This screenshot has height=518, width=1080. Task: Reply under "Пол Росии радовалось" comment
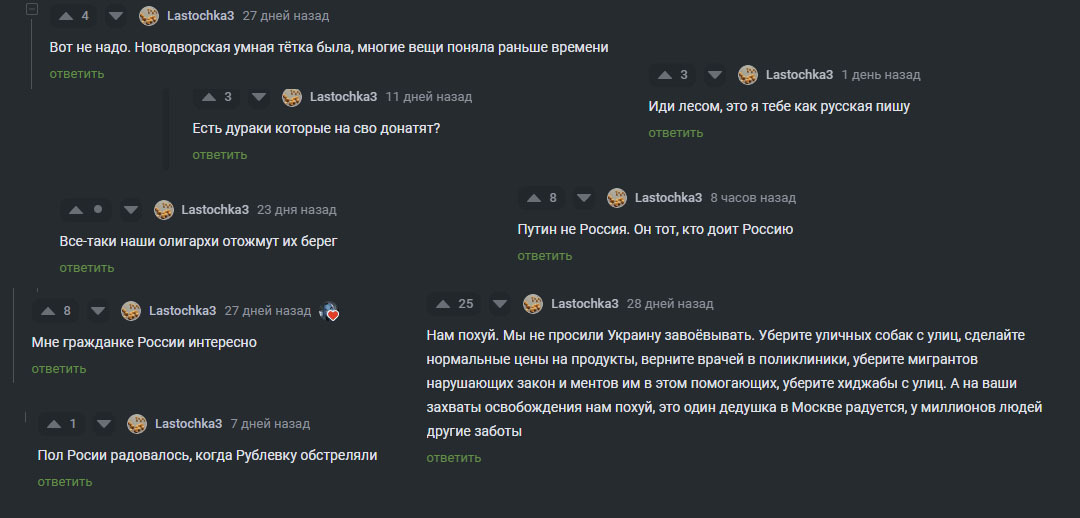point(64,482)
